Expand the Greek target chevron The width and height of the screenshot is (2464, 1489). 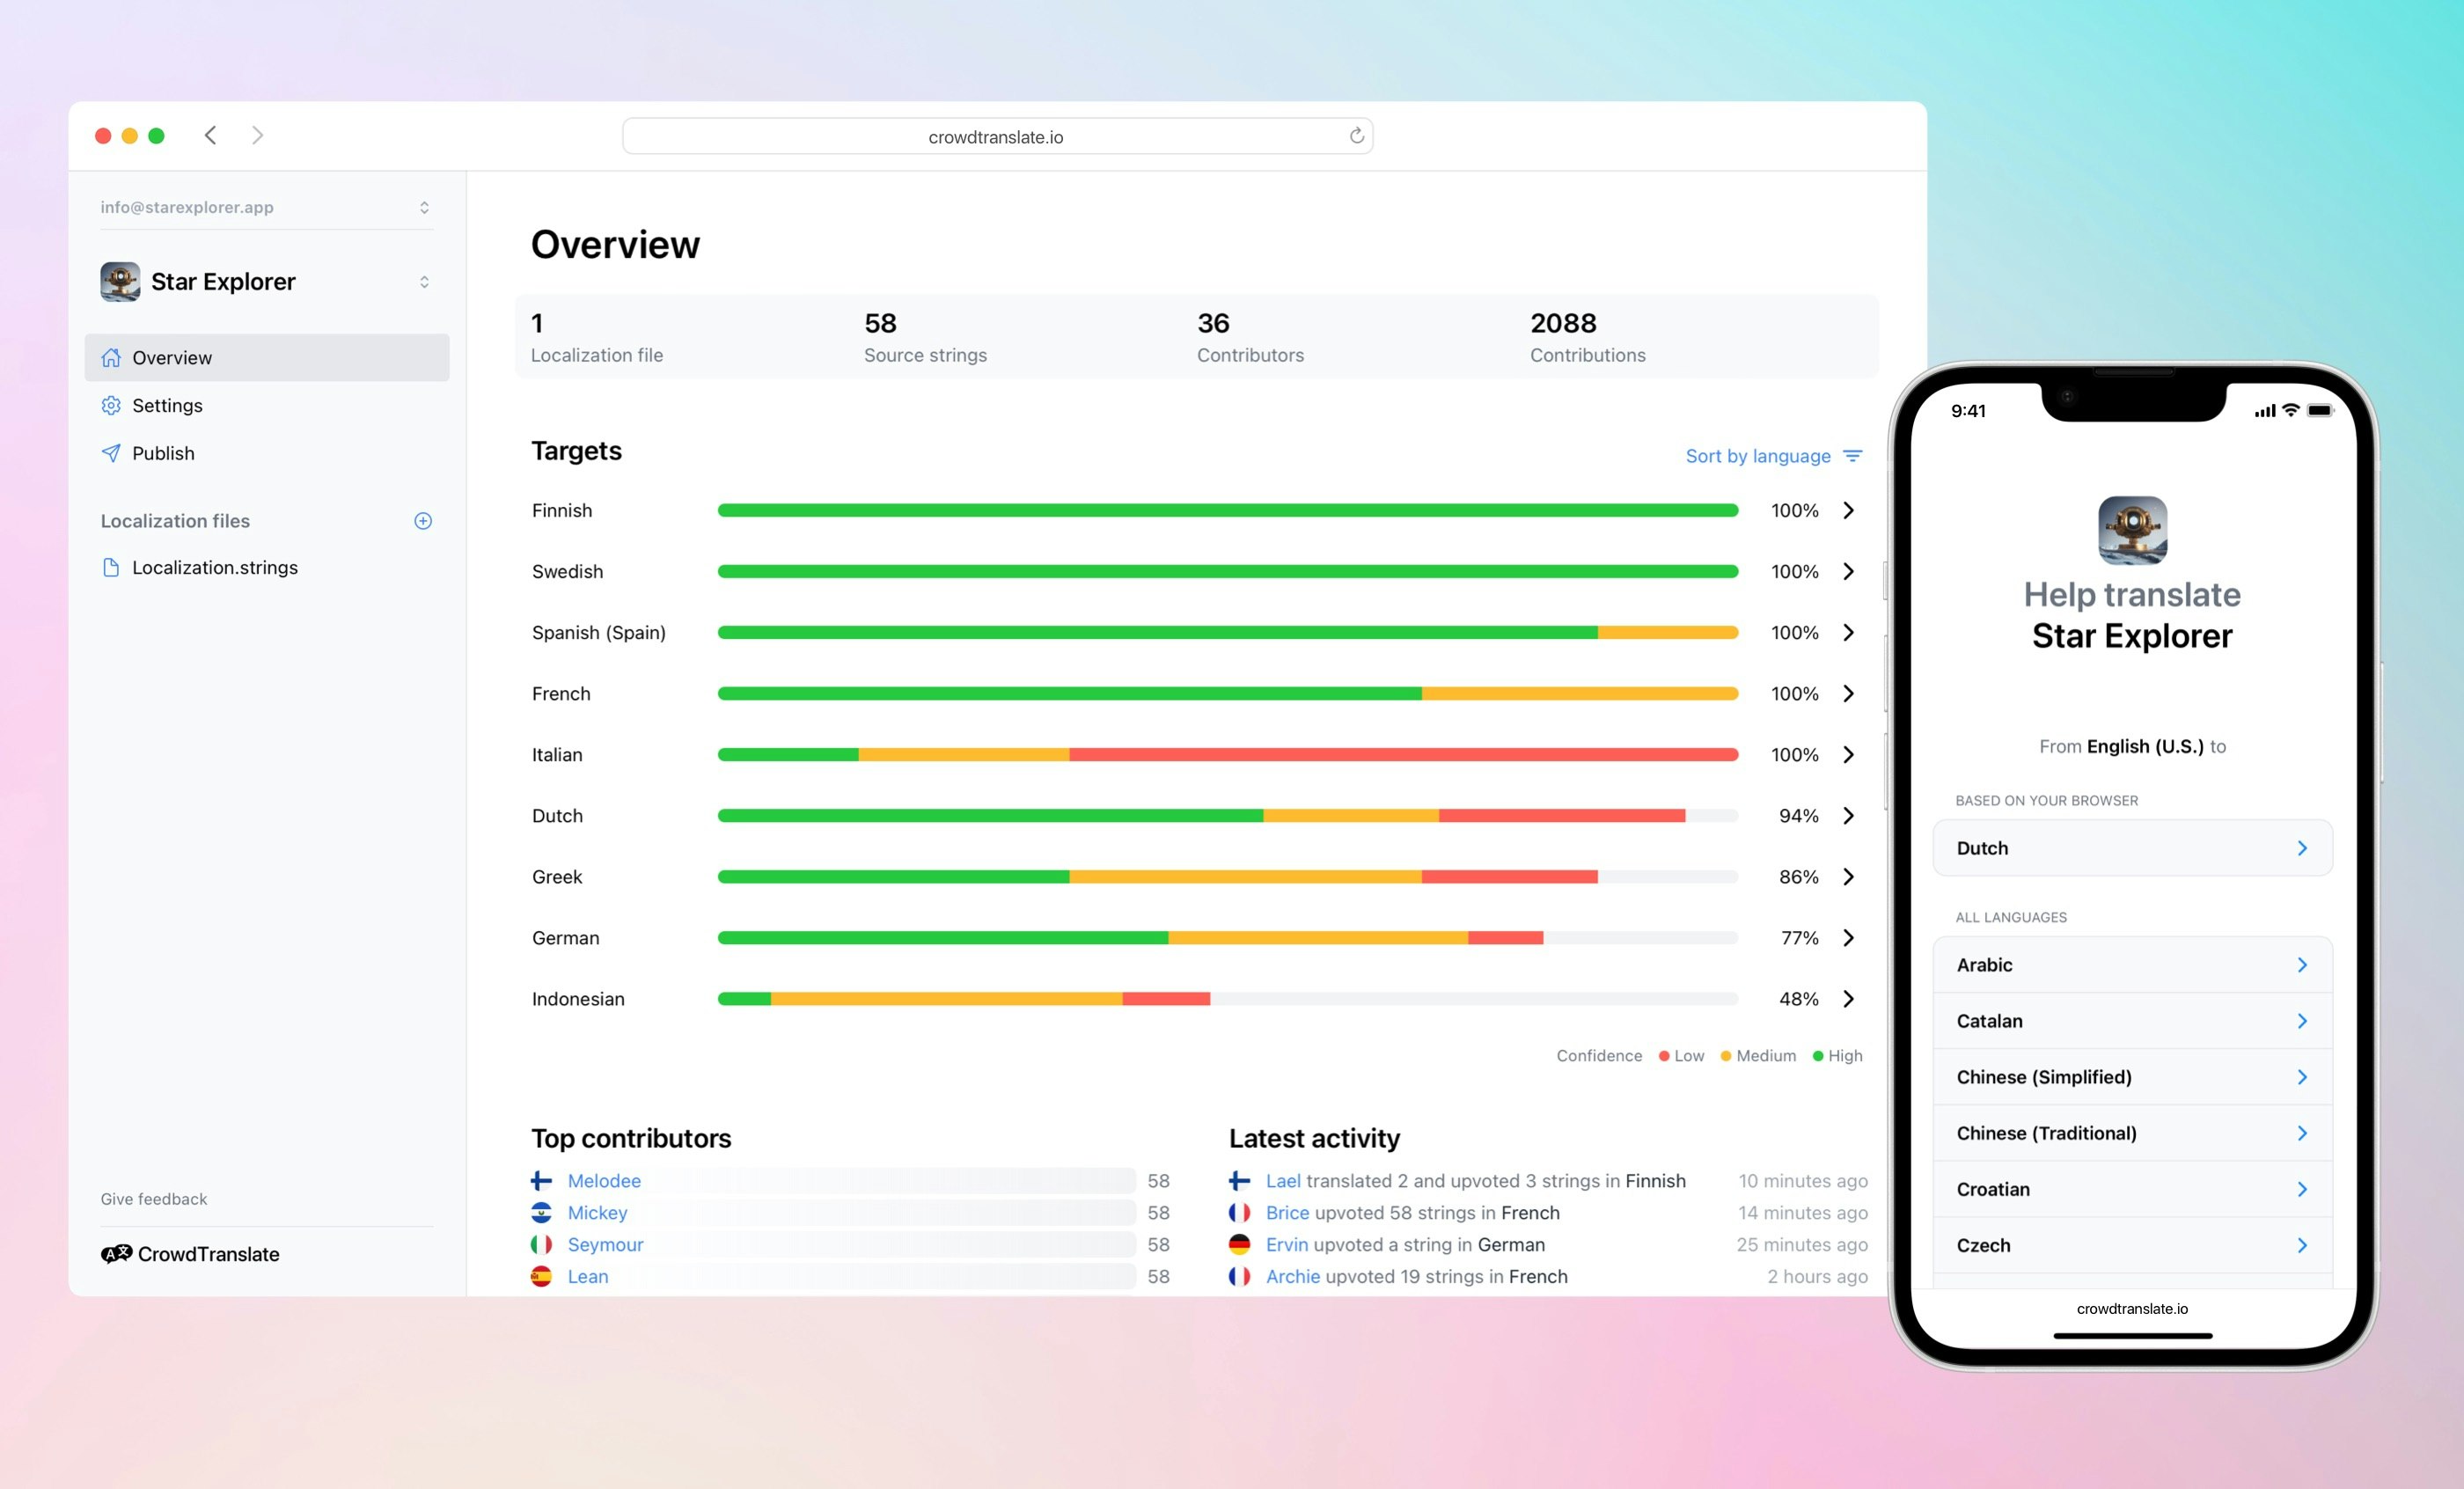click(x=1849, y=876)
